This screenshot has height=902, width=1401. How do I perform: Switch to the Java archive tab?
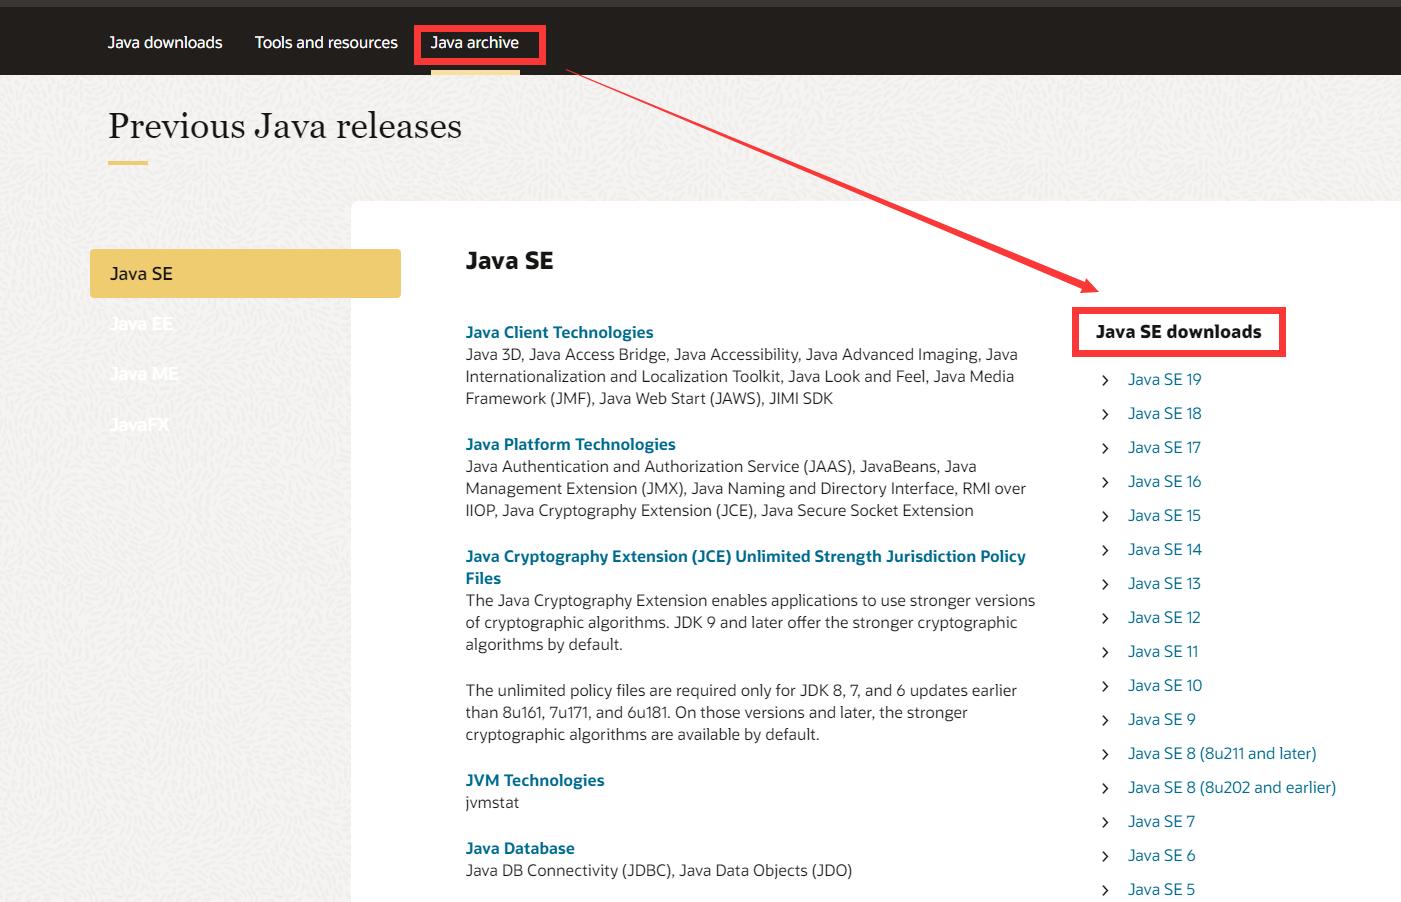[x=475, y=42]
